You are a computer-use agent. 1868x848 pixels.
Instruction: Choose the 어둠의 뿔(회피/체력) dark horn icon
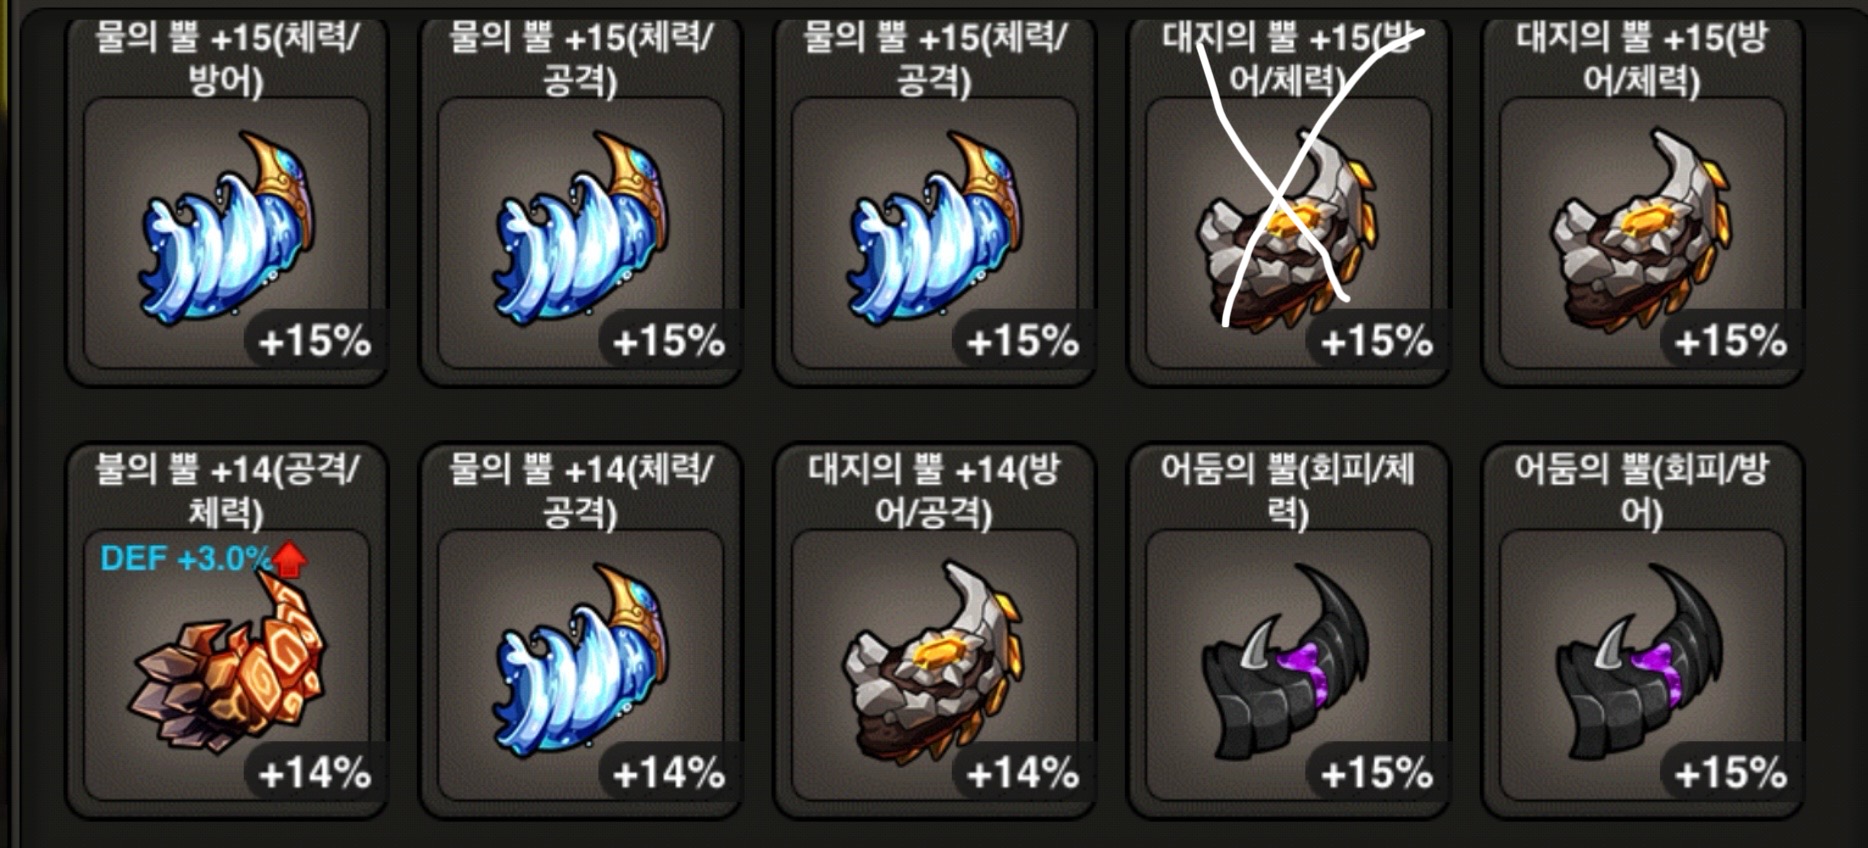tap(1284, 662)
